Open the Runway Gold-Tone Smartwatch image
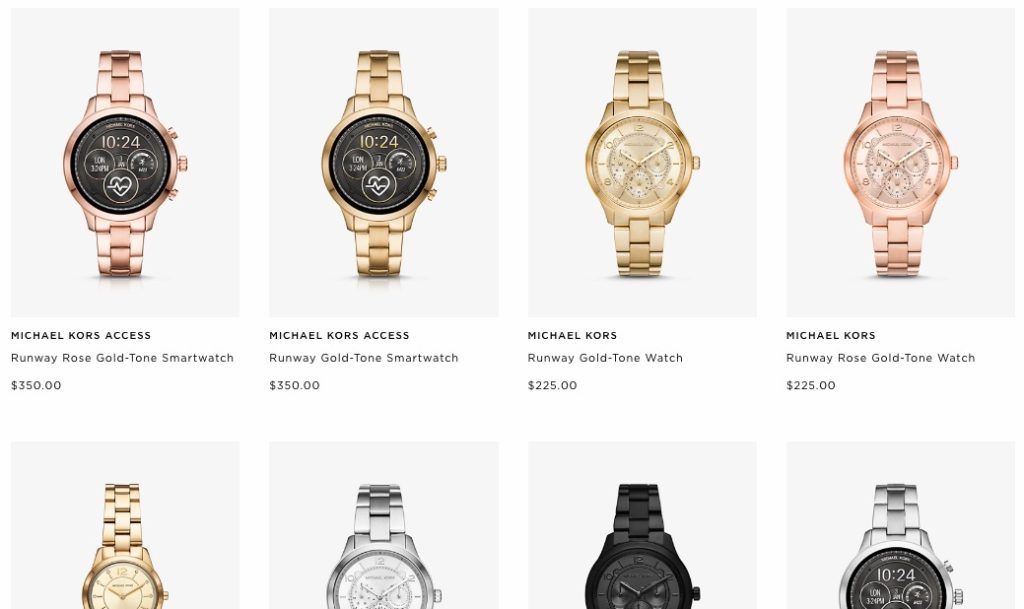The image size is (1024, 609). click(x=384, y=163)
